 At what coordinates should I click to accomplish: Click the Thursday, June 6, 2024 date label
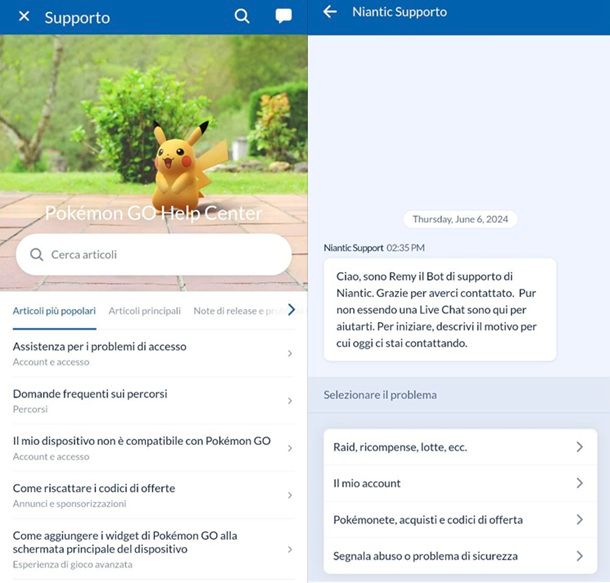[460, 219]
